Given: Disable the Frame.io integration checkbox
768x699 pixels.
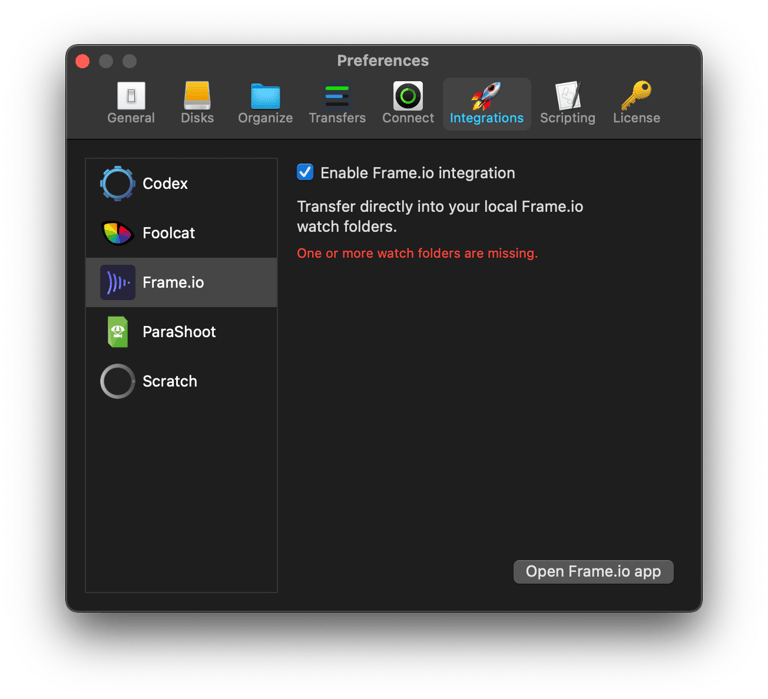Looking at the screenshot, I should [x=306, y=172].
